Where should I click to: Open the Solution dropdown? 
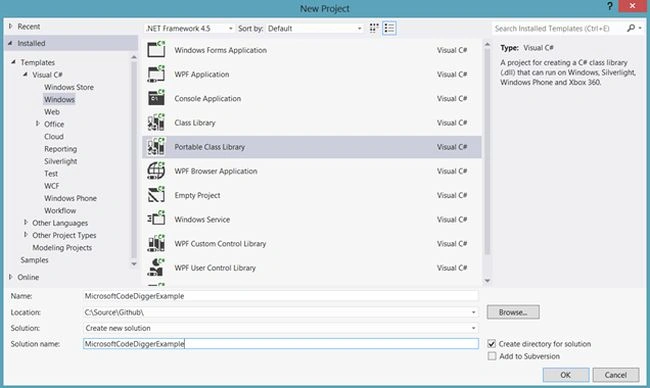click(473, 328)
